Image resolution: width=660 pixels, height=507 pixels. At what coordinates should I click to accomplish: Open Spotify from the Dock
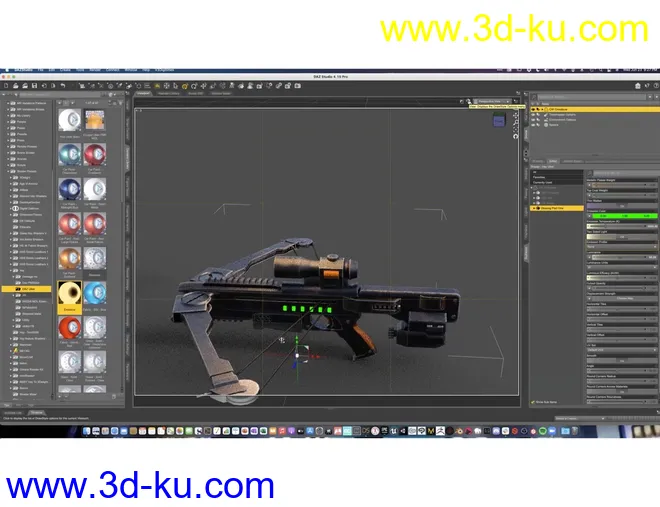(543, 431)
